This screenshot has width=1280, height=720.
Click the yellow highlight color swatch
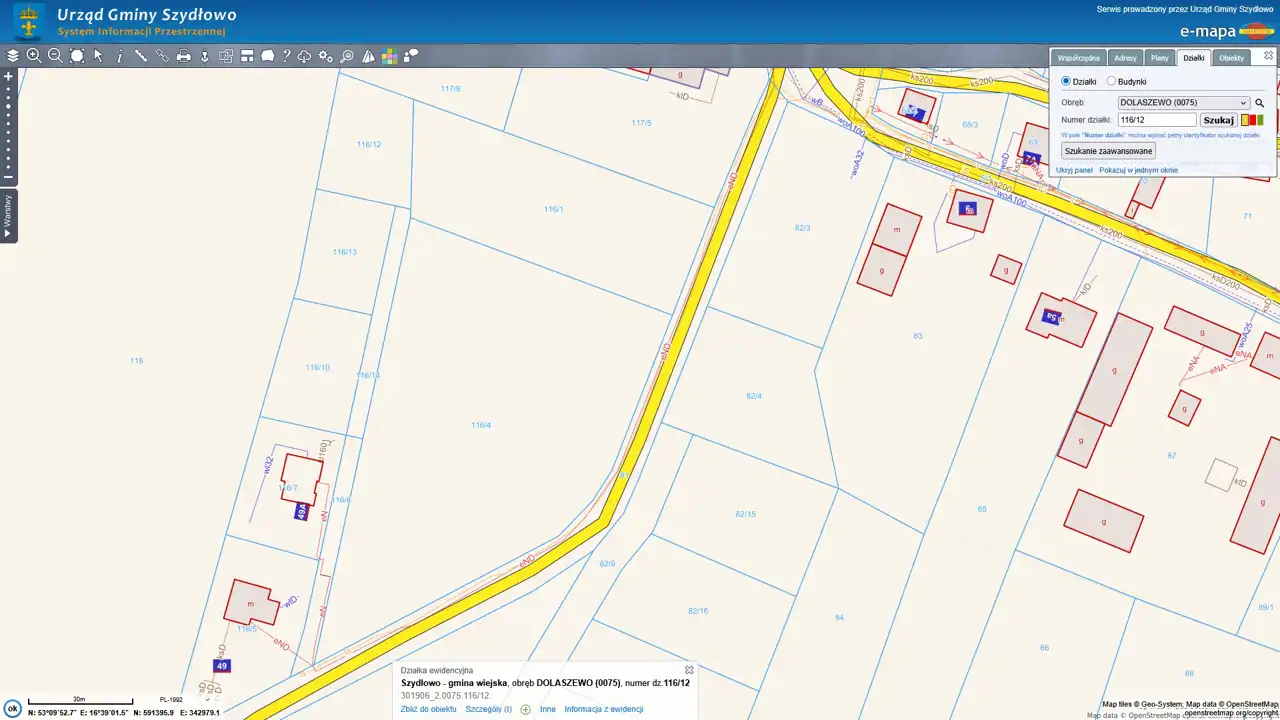[x=1245, y=120]
